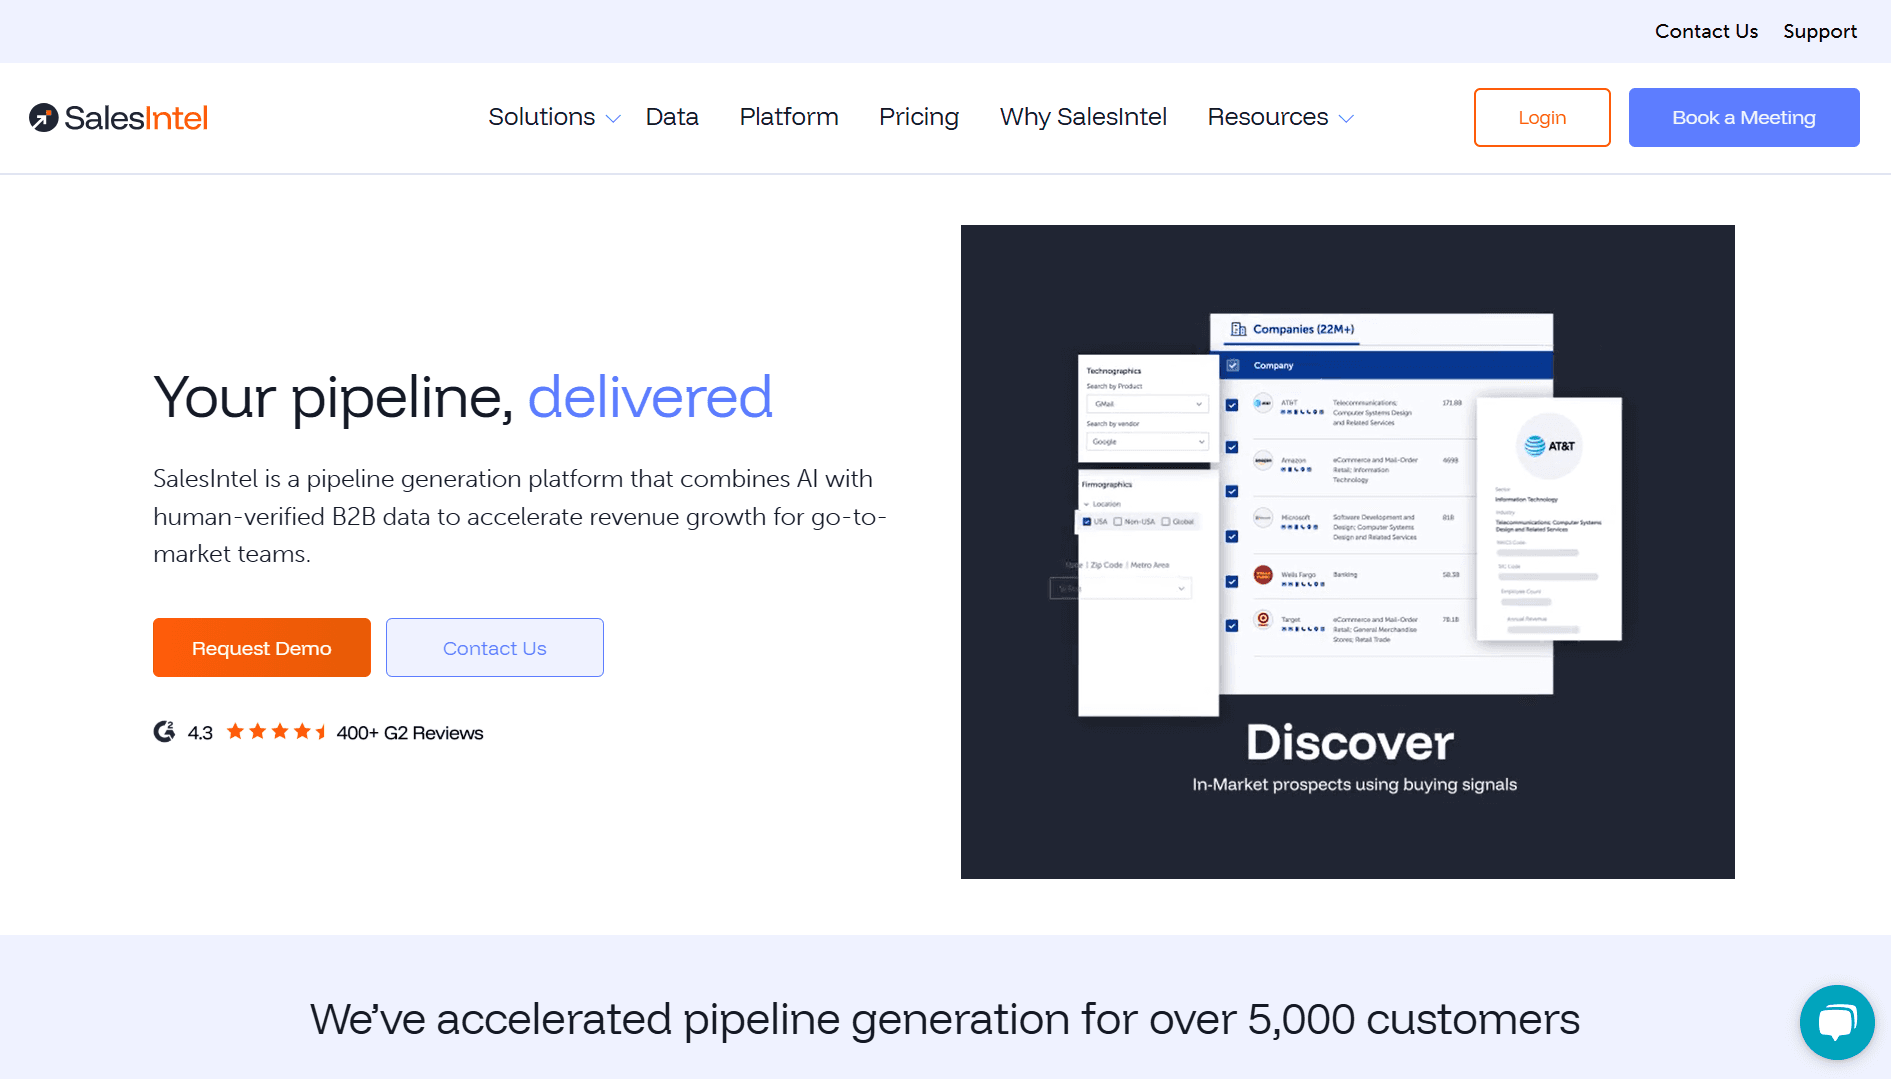Click the AT&T company logo in the list
This screenshot has width=1891, height=1079.
pyautogui.click(x=1263, y=404)
